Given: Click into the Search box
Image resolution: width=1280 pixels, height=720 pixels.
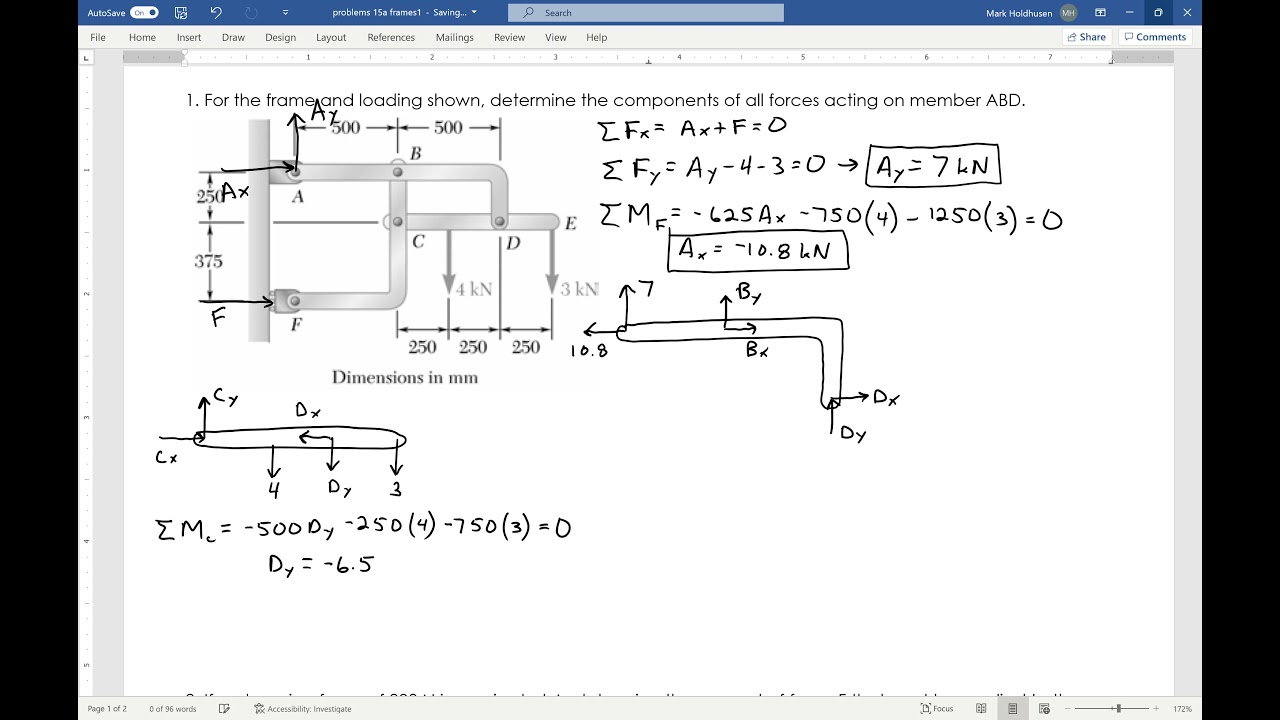Looking at the screenshot, I should 646,13.
